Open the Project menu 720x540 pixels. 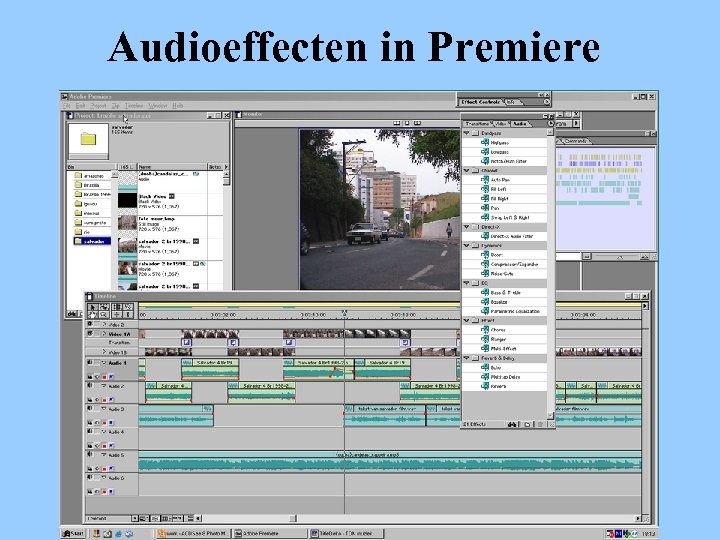98,106
